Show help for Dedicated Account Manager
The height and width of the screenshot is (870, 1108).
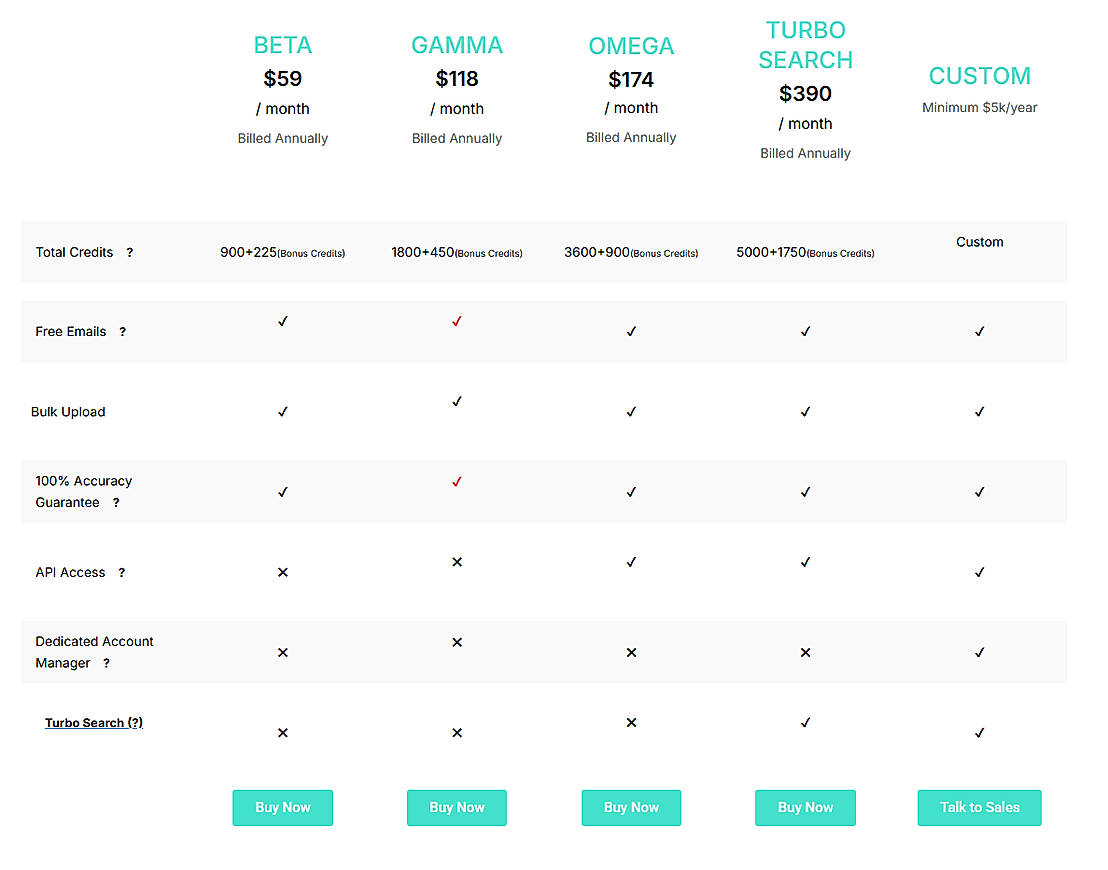tap(107, 664)
